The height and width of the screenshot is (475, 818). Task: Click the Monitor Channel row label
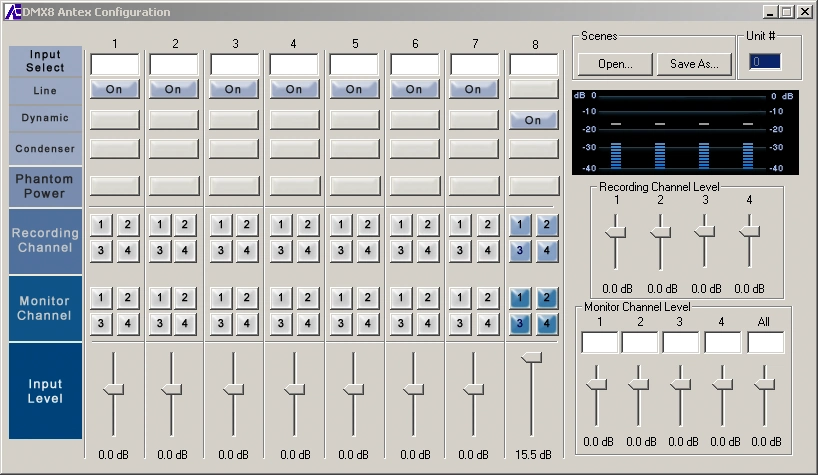[x=45, y=308]
